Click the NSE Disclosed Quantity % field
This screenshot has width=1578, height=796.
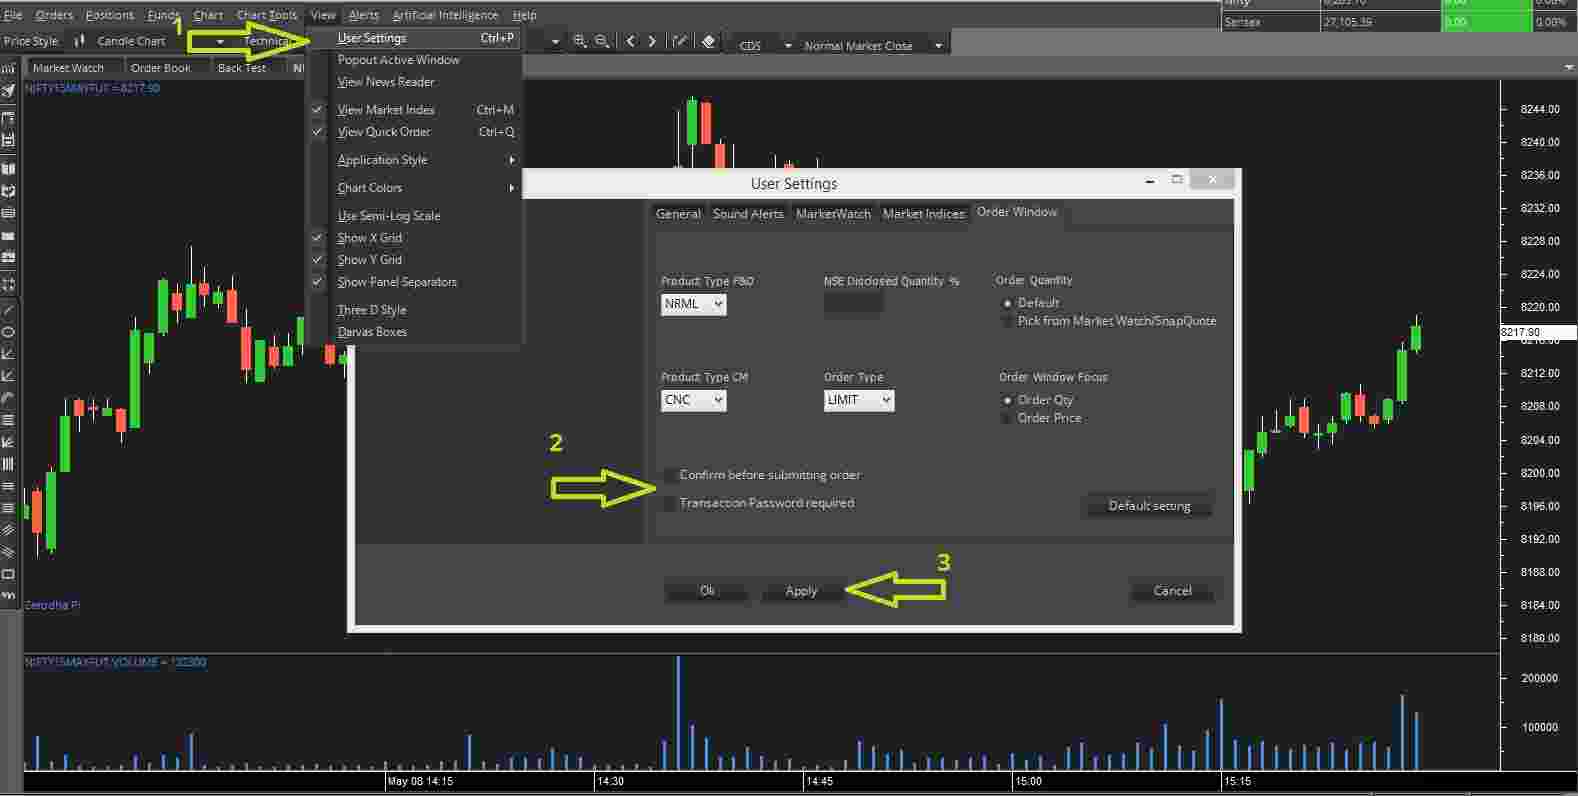(x=852, y=305)
